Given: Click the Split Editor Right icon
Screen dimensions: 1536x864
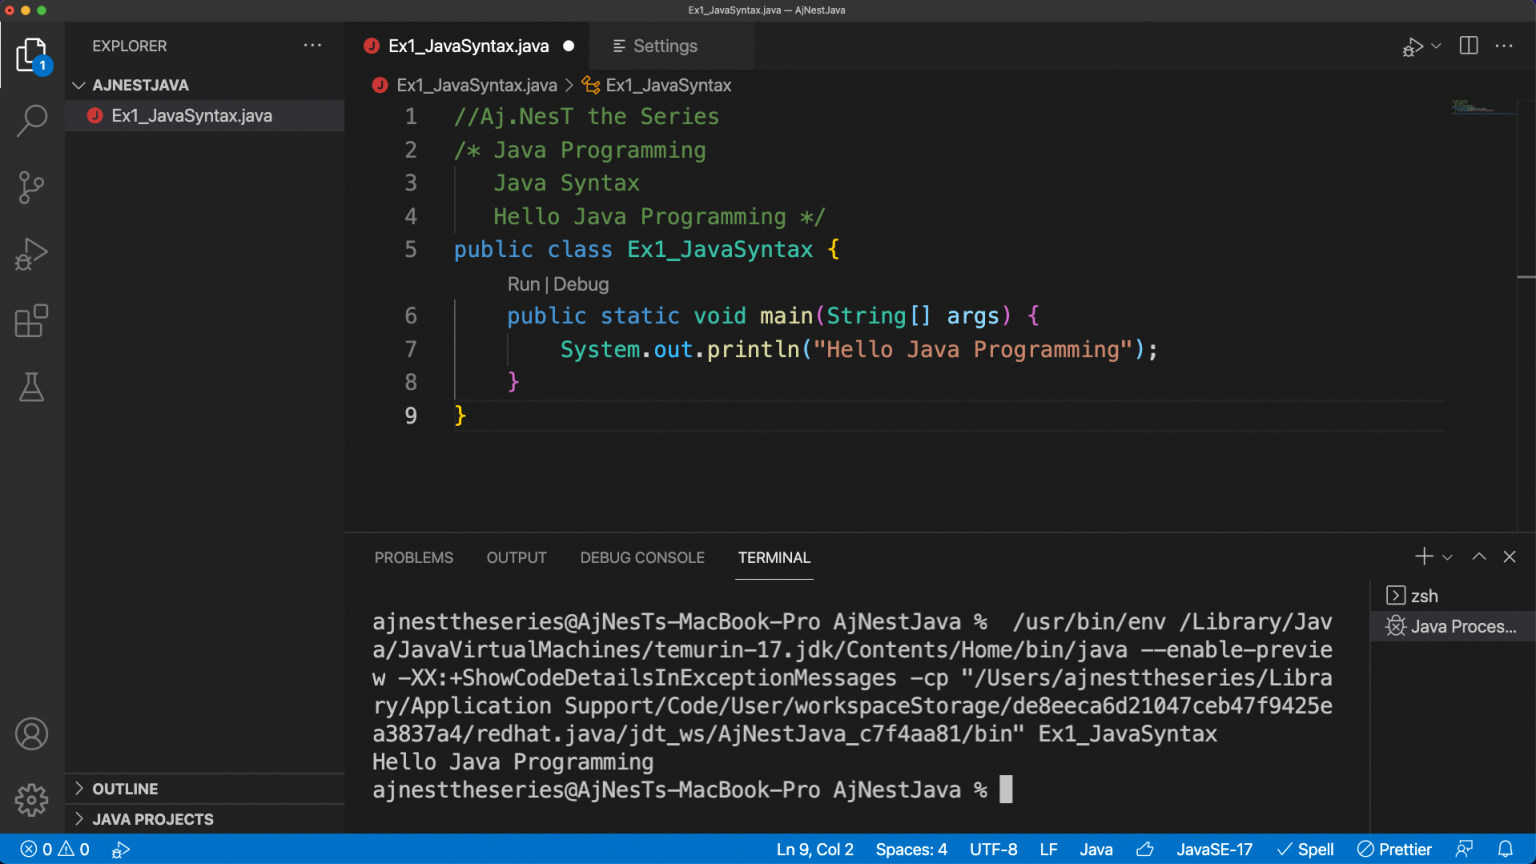Looking at the screenshot, I should (x=1469, y=46).
